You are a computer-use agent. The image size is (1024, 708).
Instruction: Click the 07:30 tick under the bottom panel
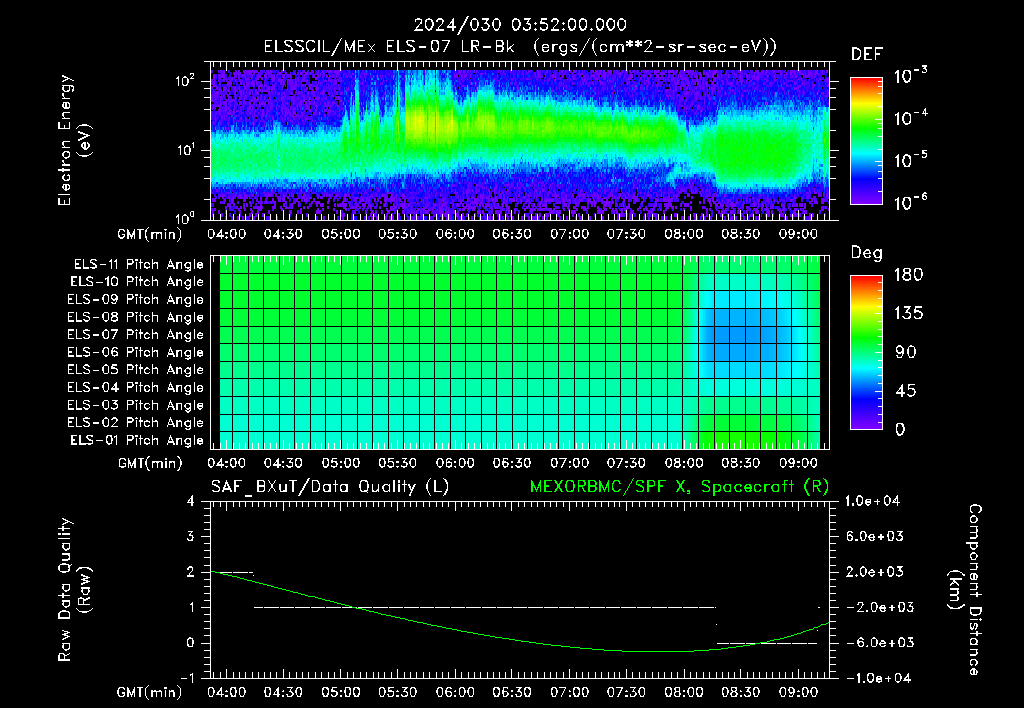tap(626, 692)
